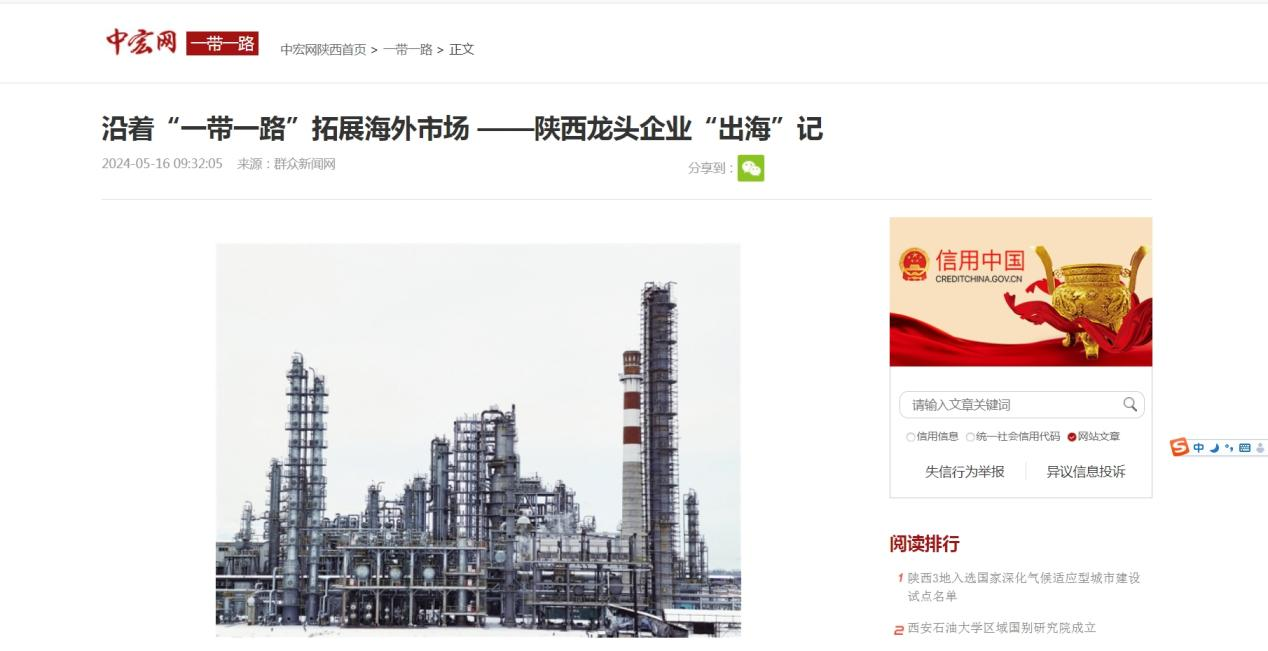Open ranked article 陕西3地入选国家深化气候适应型城市
This screenshot has height=651, width=1268.
[1024, 586]
